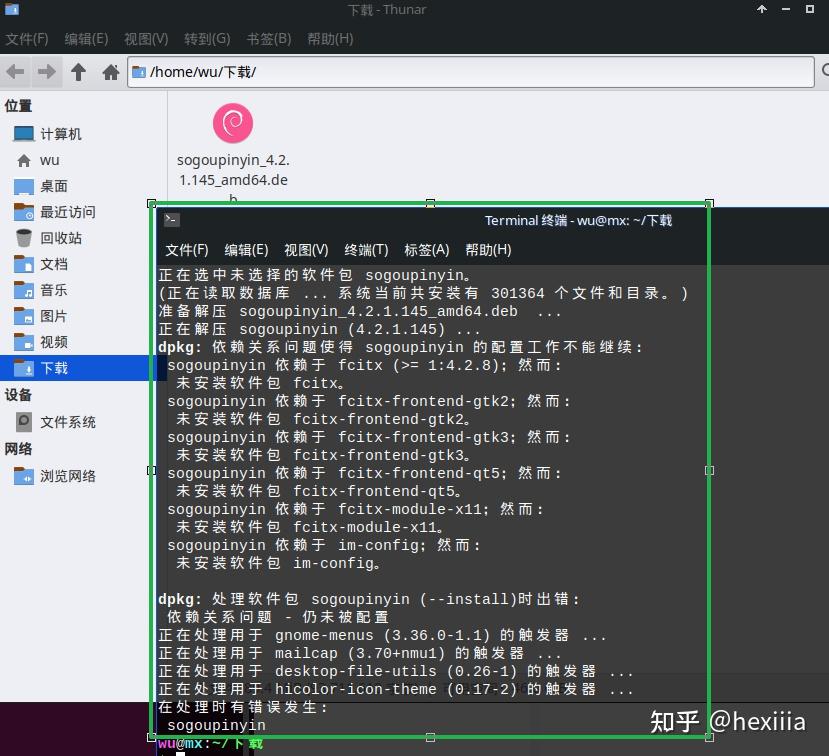Open the 转到(G) menu in Thunar

tap(206, 38)
